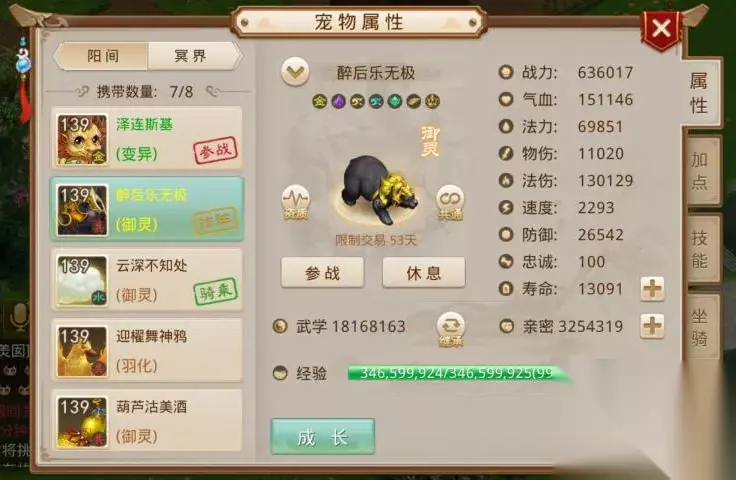Add lifespan with the 寿命 plus button
The width and height of the screenshot is (736, 480).
coord(652,289)
